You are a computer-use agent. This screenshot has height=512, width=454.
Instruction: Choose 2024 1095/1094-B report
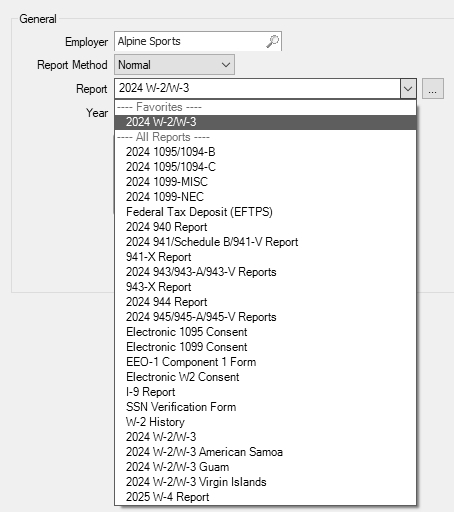click(x=265, y=152)
